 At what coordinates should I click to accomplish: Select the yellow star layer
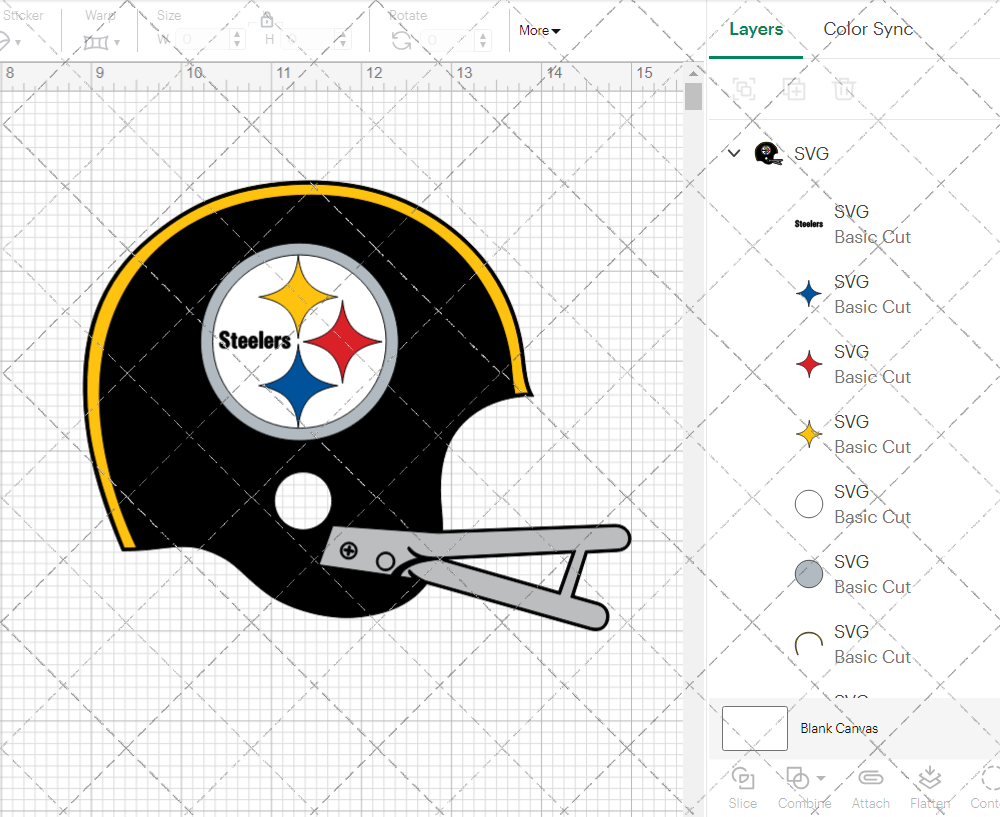(x=853, y=434)
